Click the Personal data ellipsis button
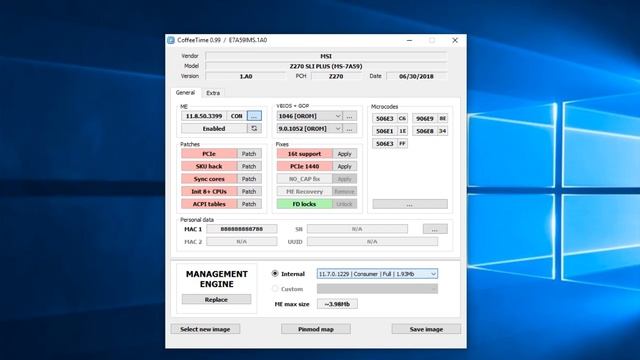Screen dimensions: 640x360 pos(435,229)
